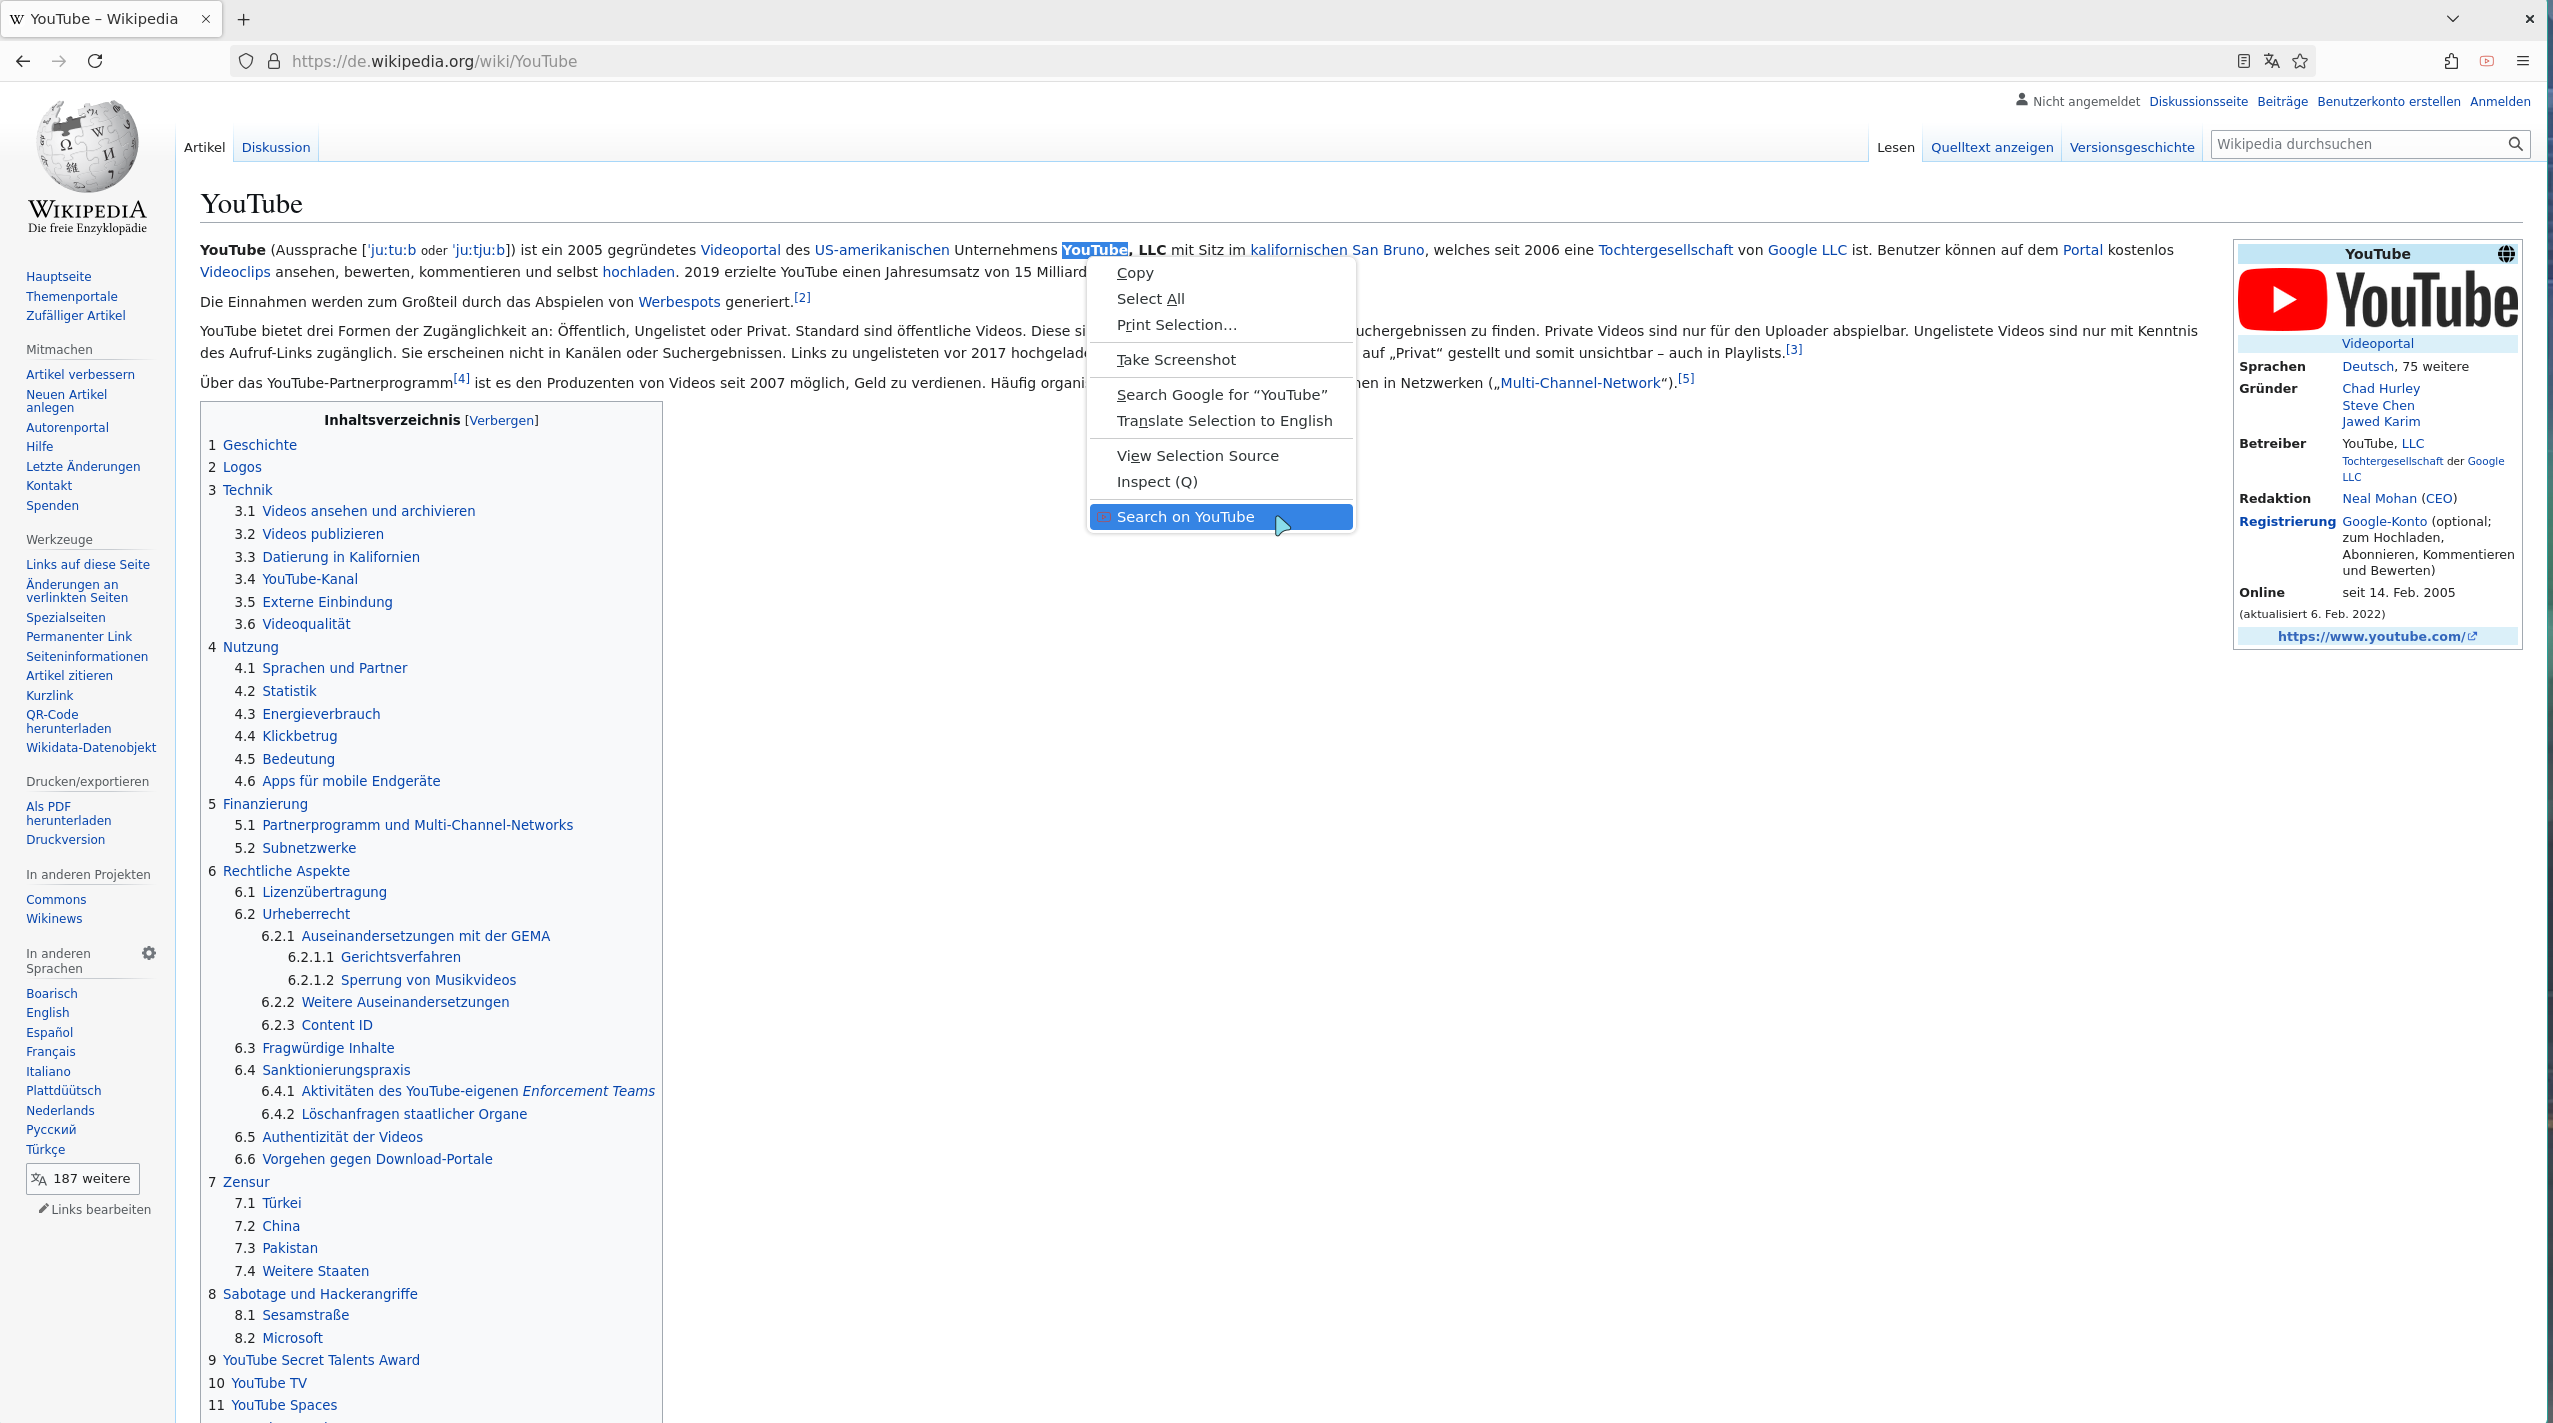Open the Videoportal link in first sentence
Screen dimensions: 2553x1423
pyautogui.click(x=740, y=250)
